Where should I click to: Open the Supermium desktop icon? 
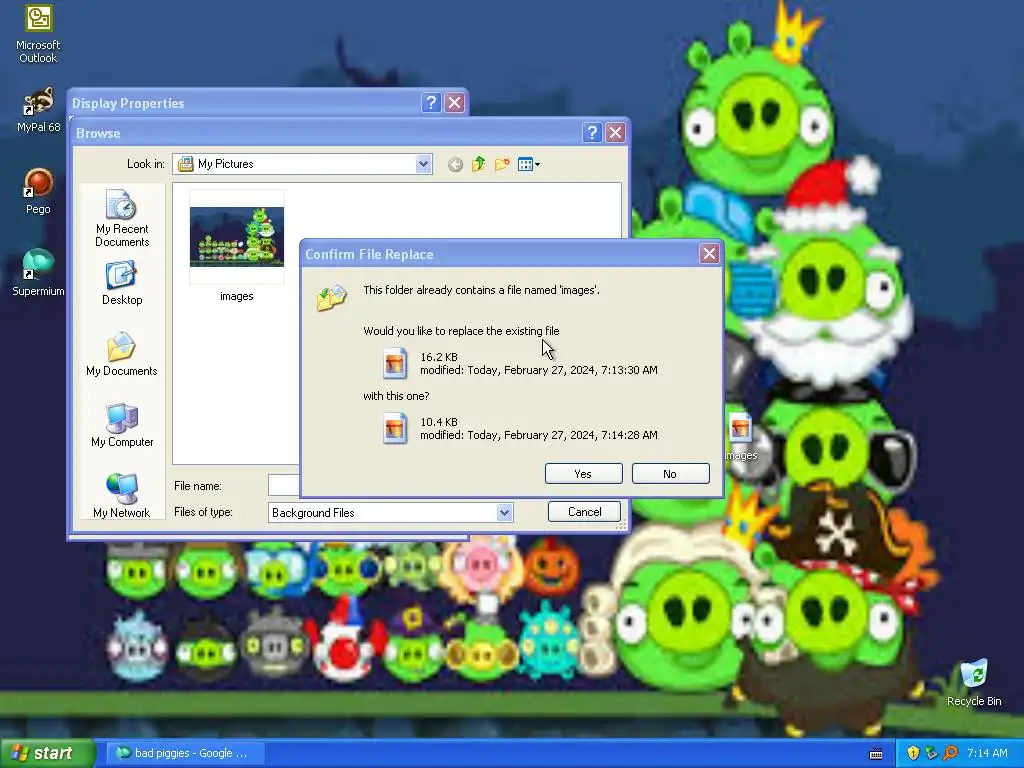[38, 273]
